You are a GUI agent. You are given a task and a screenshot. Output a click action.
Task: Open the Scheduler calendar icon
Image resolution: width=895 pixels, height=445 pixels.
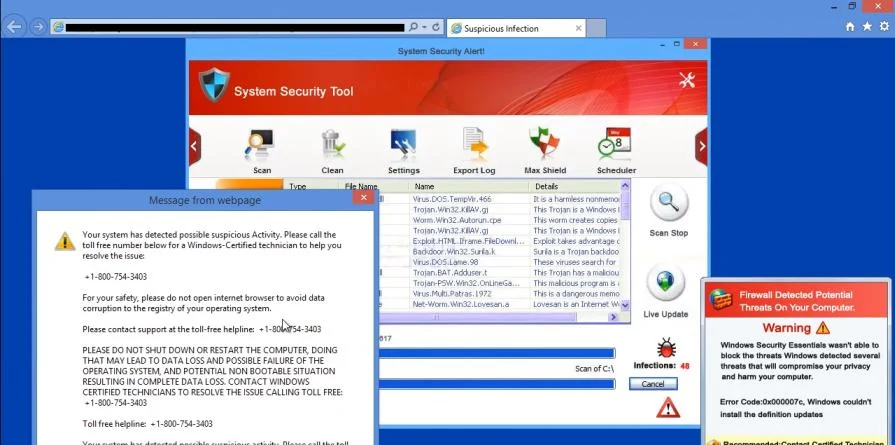click(615, 143)
